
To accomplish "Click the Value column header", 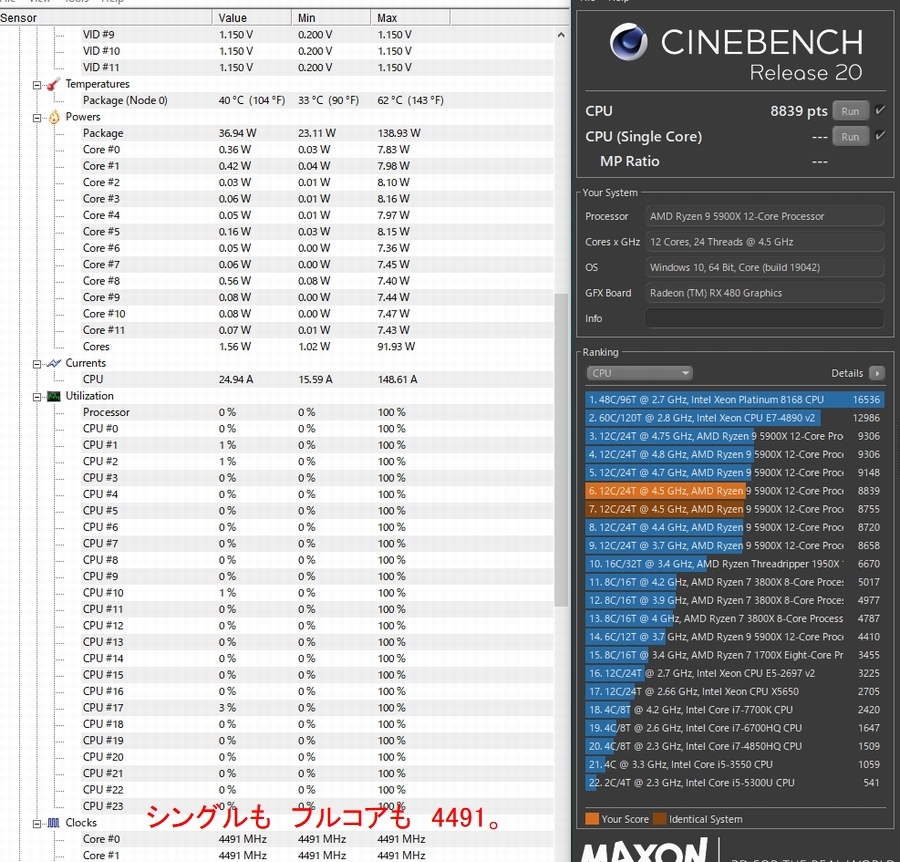I will pos(251,18).
